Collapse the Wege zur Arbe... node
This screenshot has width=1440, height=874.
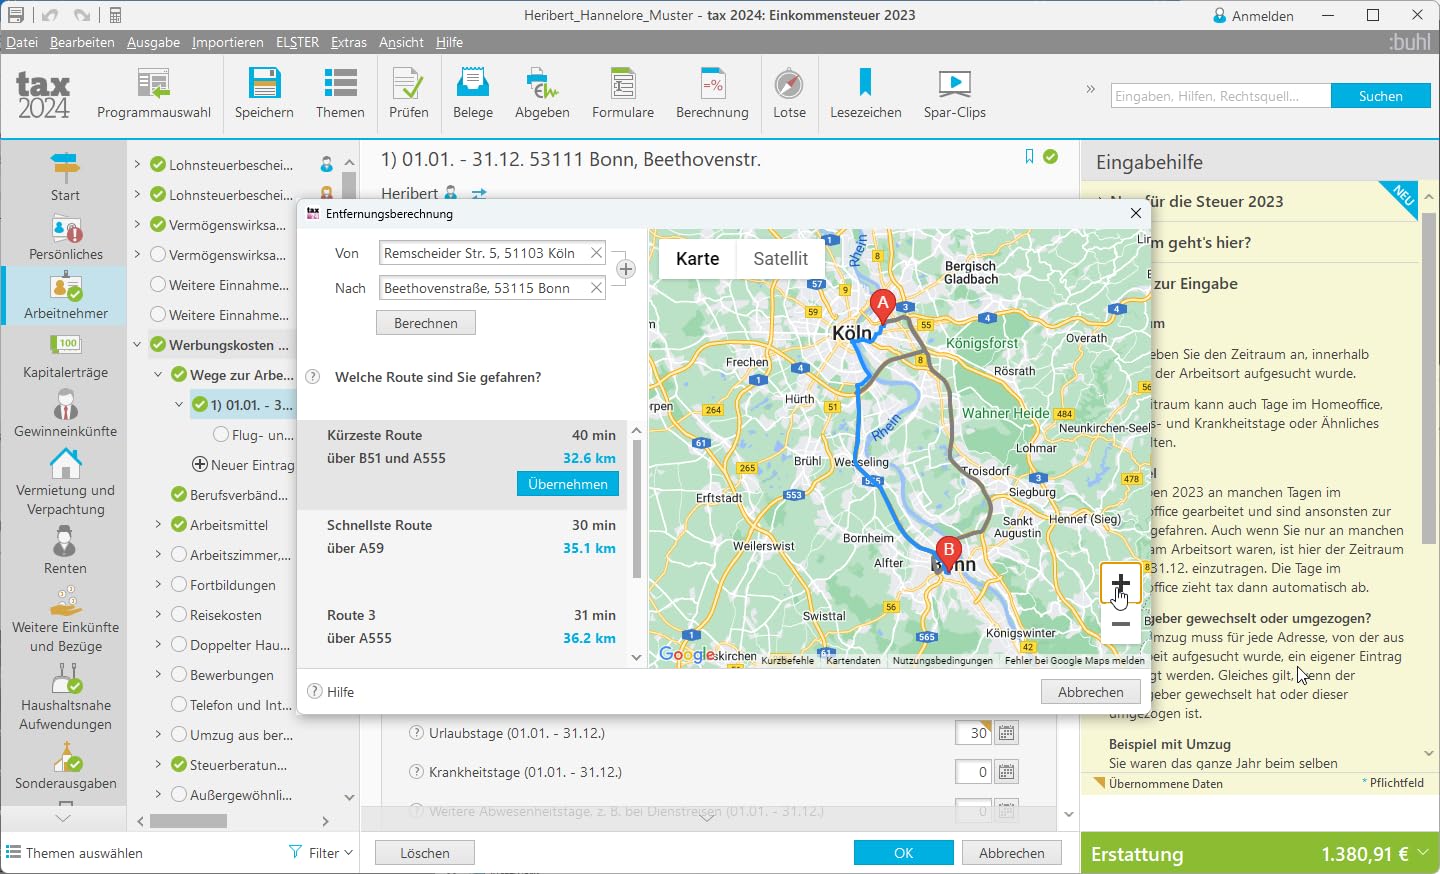(x=158, y=375)
